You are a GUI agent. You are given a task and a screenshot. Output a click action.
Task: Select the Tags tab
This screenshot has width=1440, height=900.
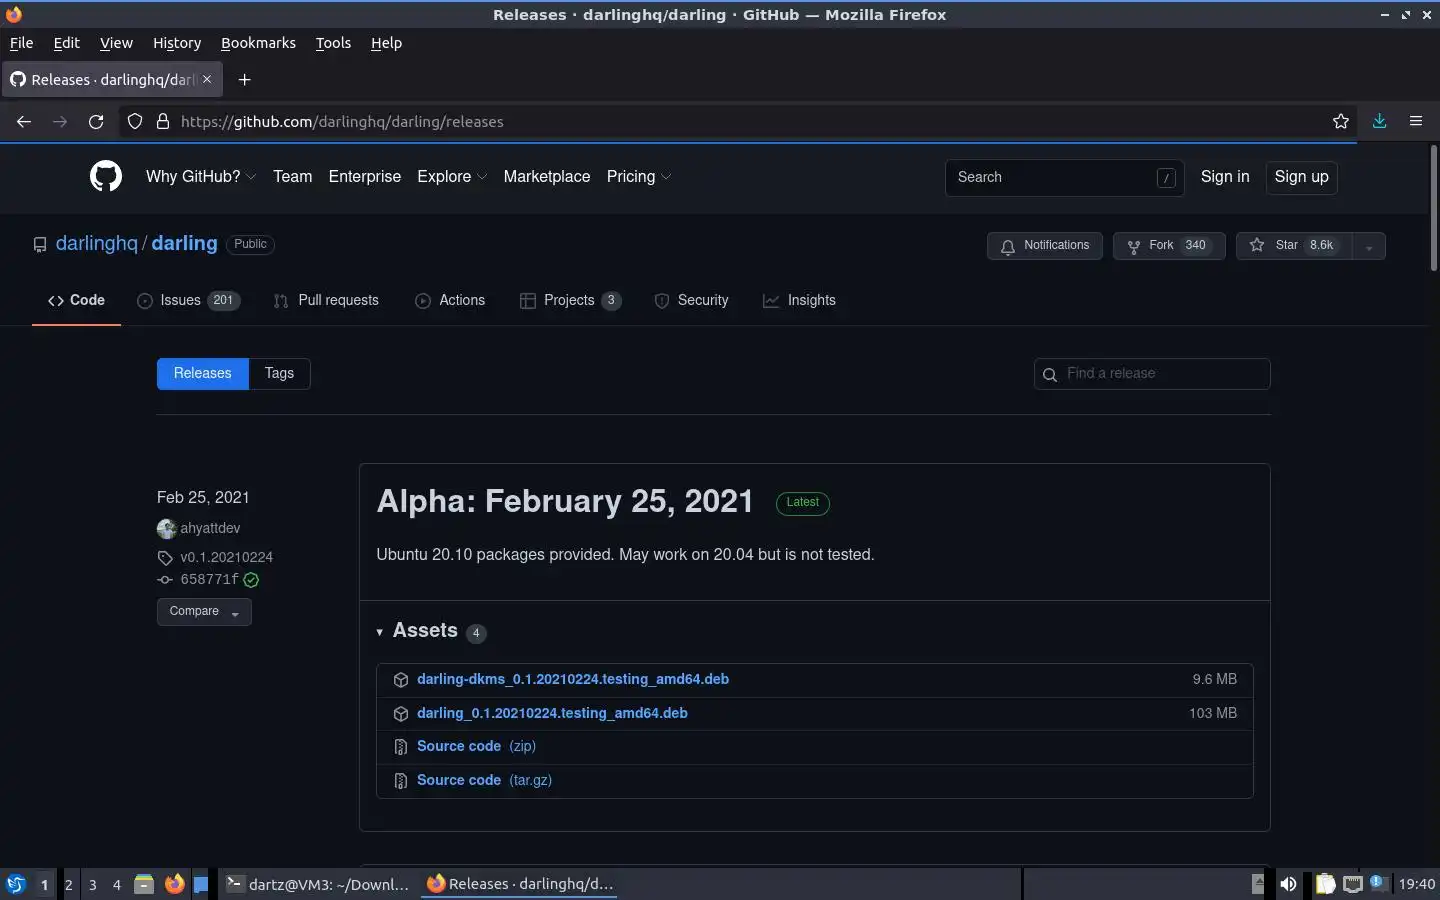tap(279, 373)
